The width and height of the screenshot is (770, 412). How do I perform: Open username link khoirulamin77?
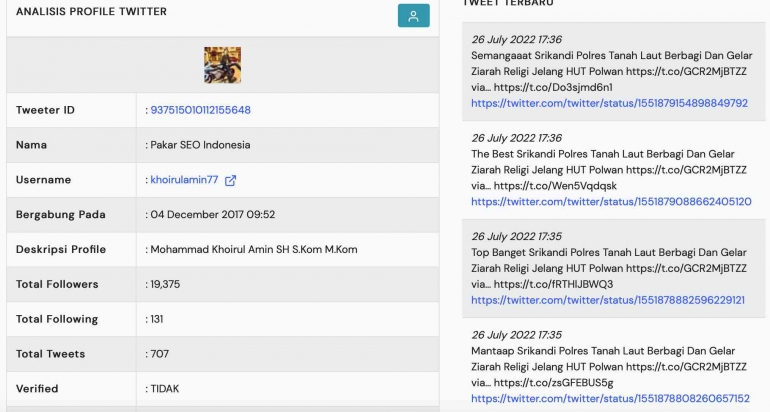pos(184,180)
